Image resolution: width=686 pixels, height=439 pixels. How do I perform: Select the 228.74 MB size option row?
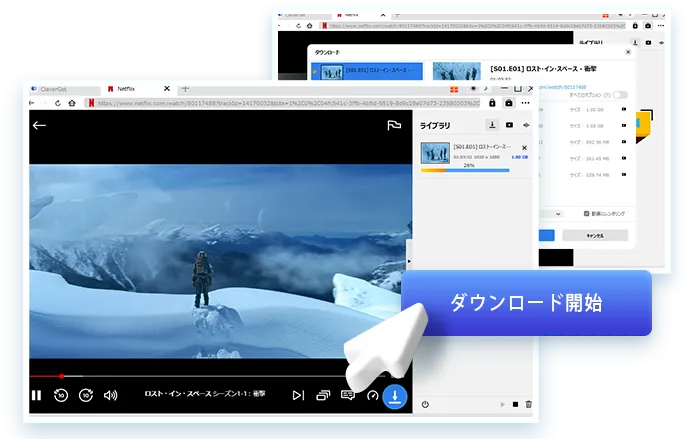tap(584, 175)
